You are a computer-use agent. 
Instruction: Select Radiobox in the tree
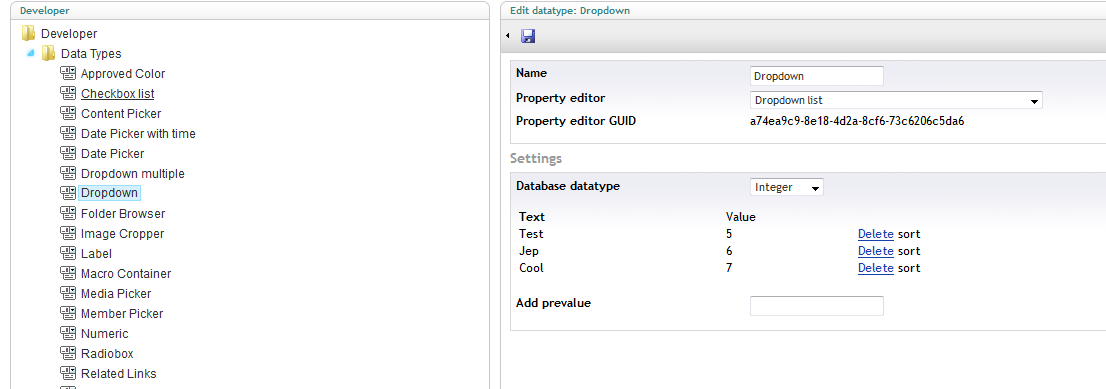pos(107,354)
